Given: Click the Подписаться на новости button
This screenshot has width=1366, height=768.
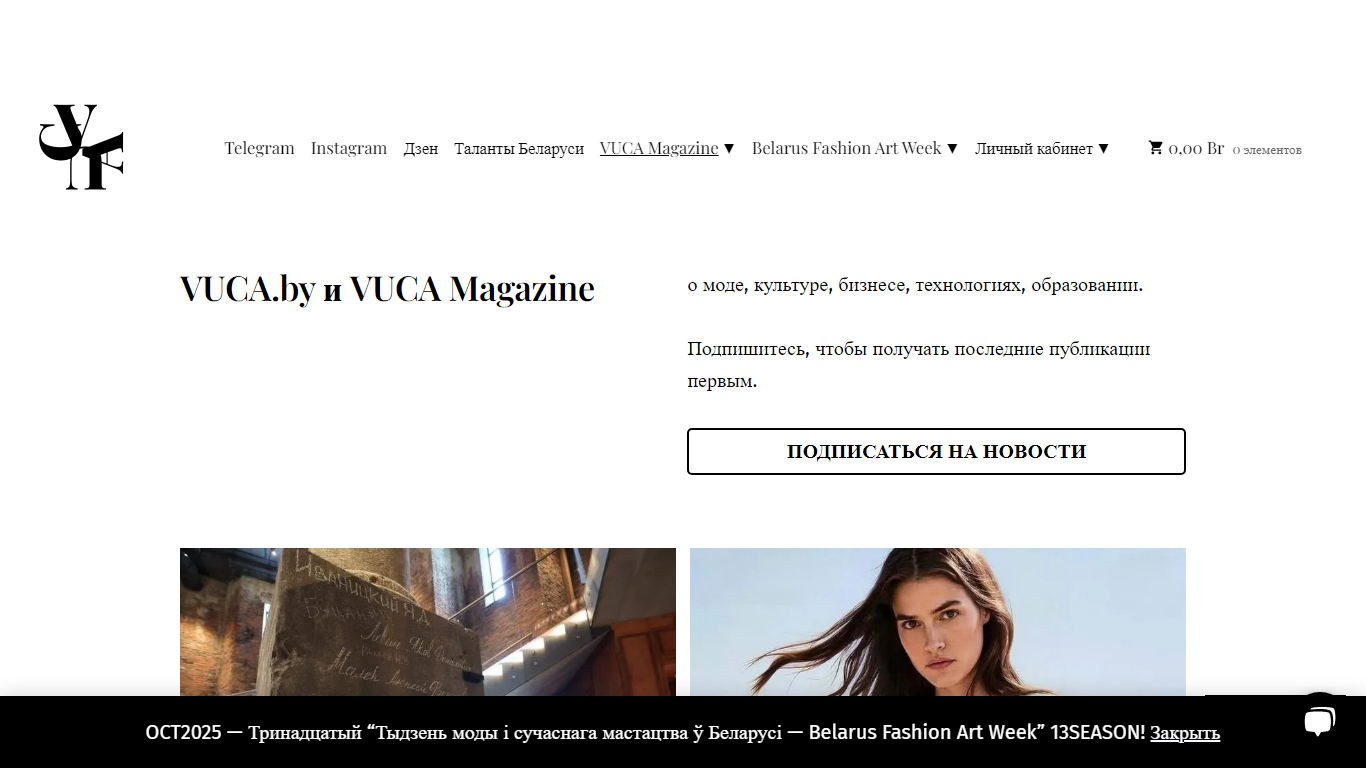Looking at the screenshot, I should click(x=936, y=451).
